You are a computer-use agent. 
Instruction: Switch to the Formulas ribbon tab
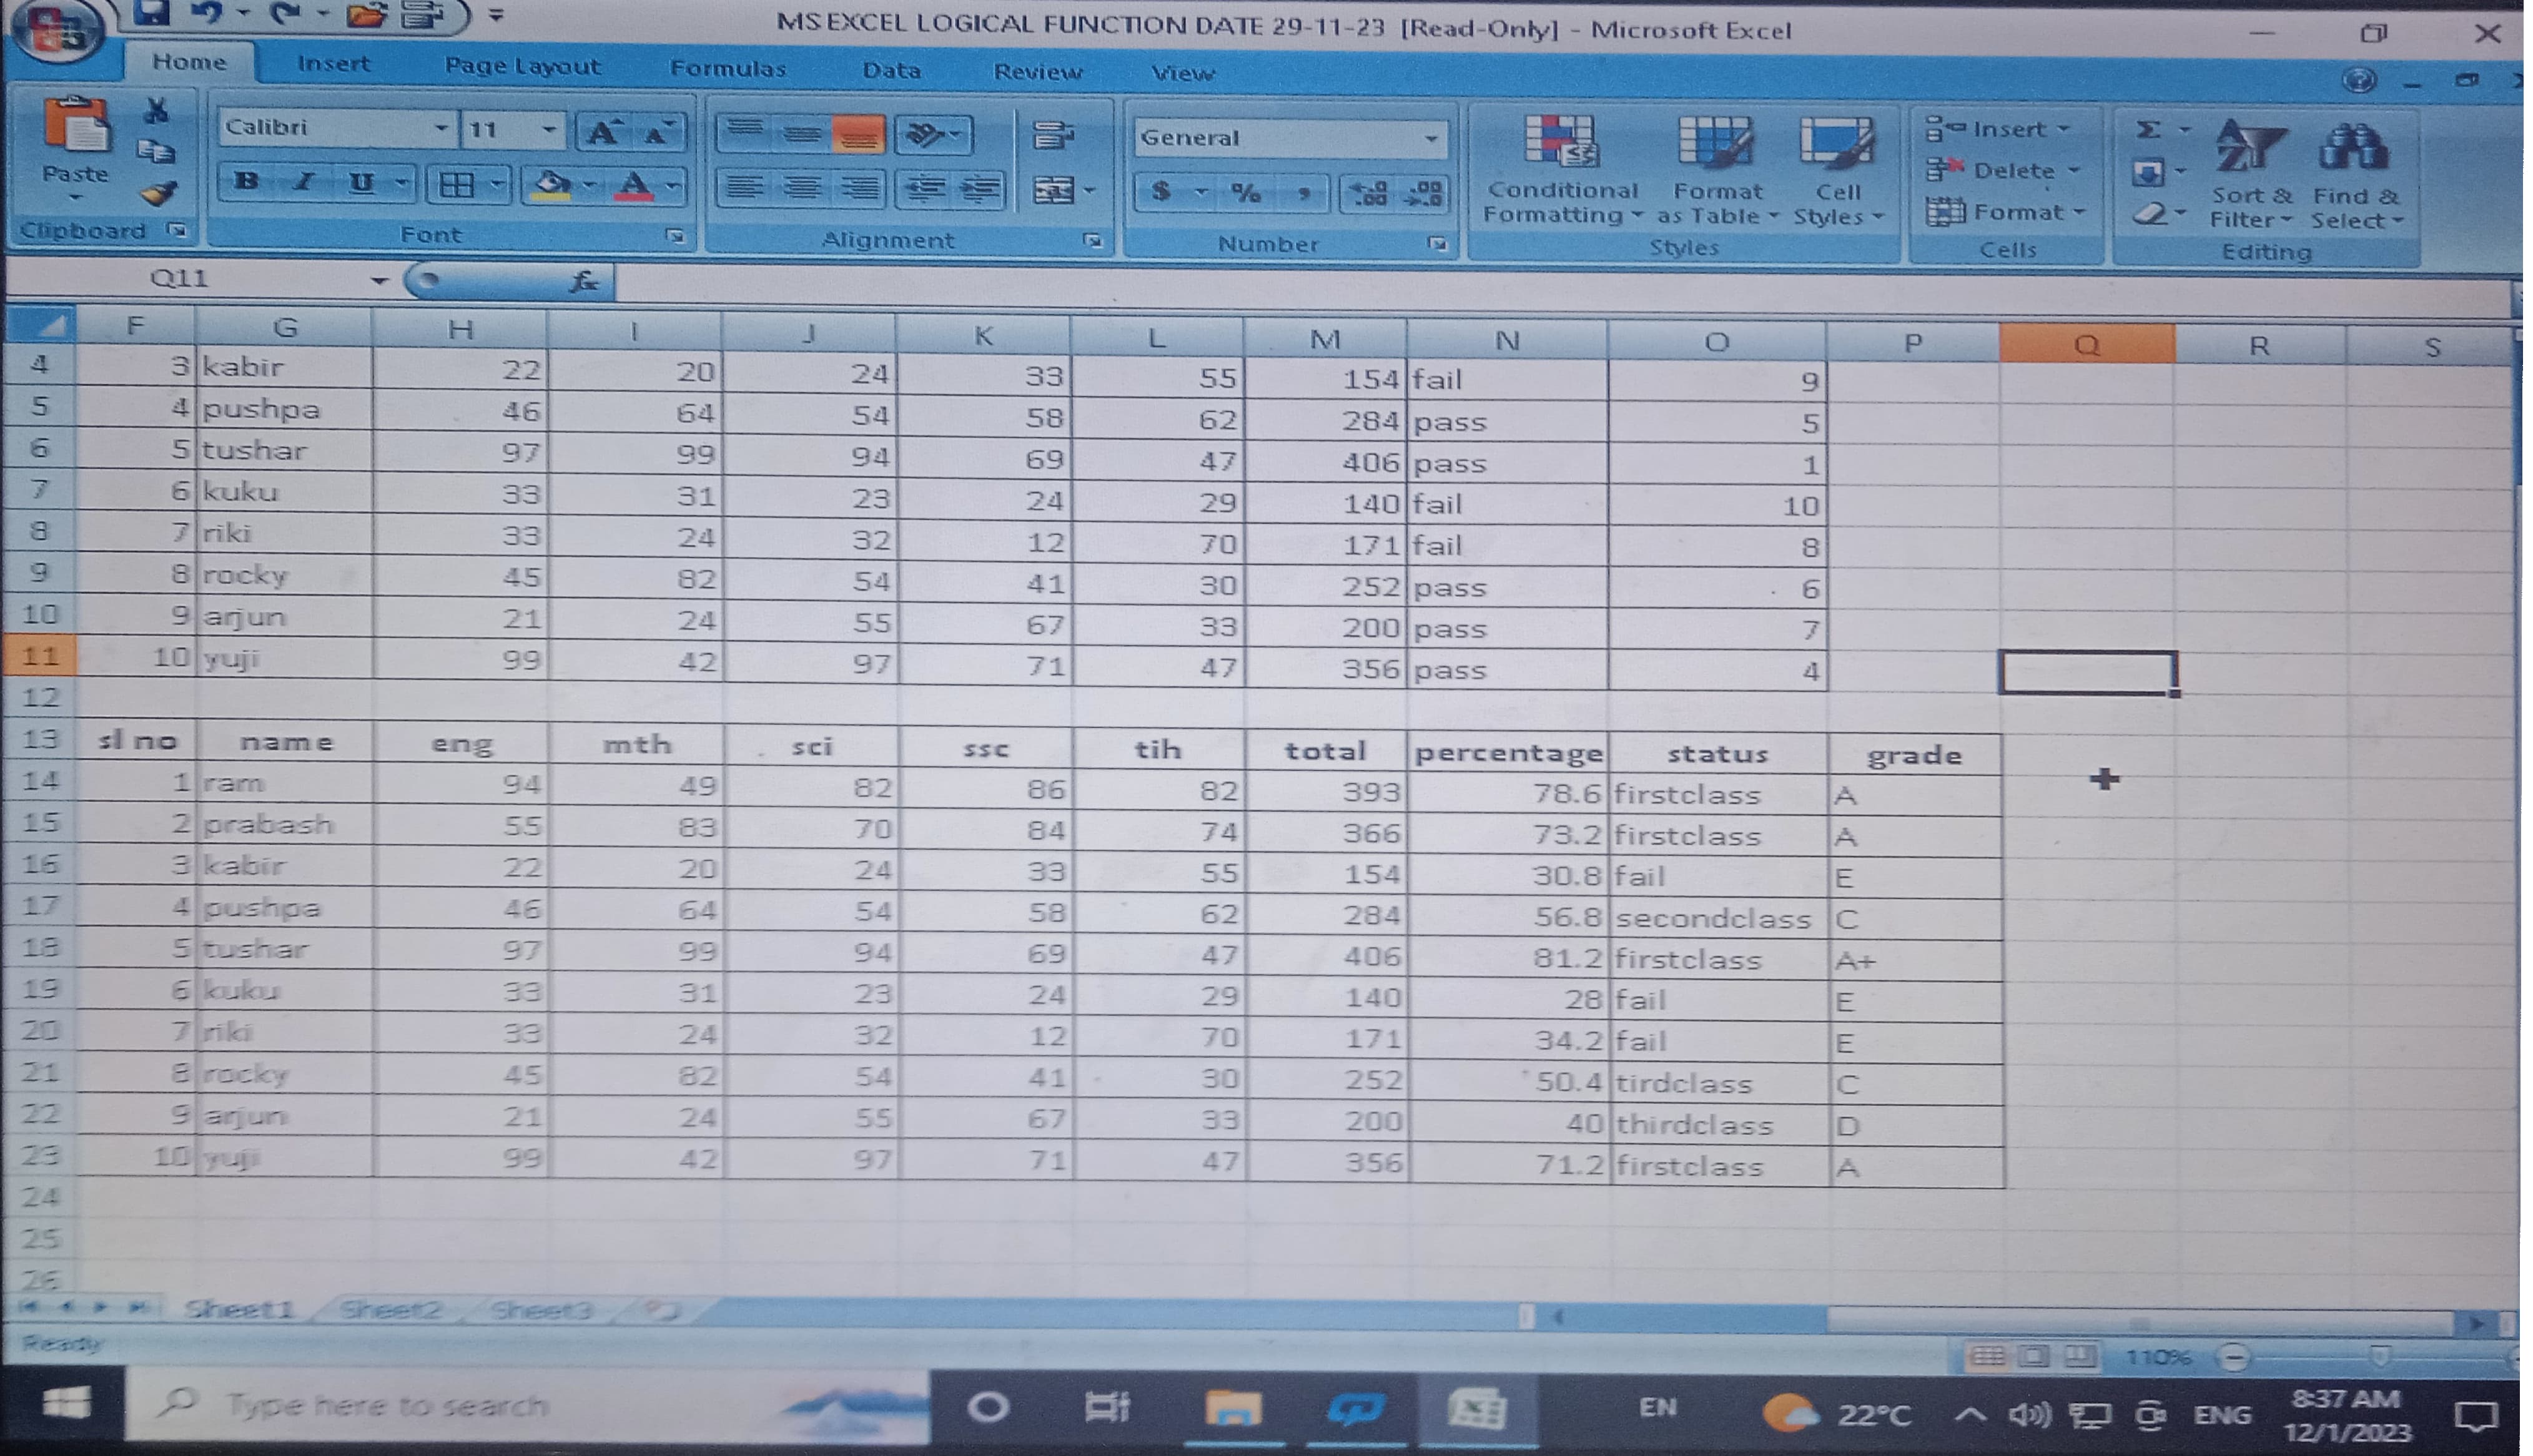(727, 69)
